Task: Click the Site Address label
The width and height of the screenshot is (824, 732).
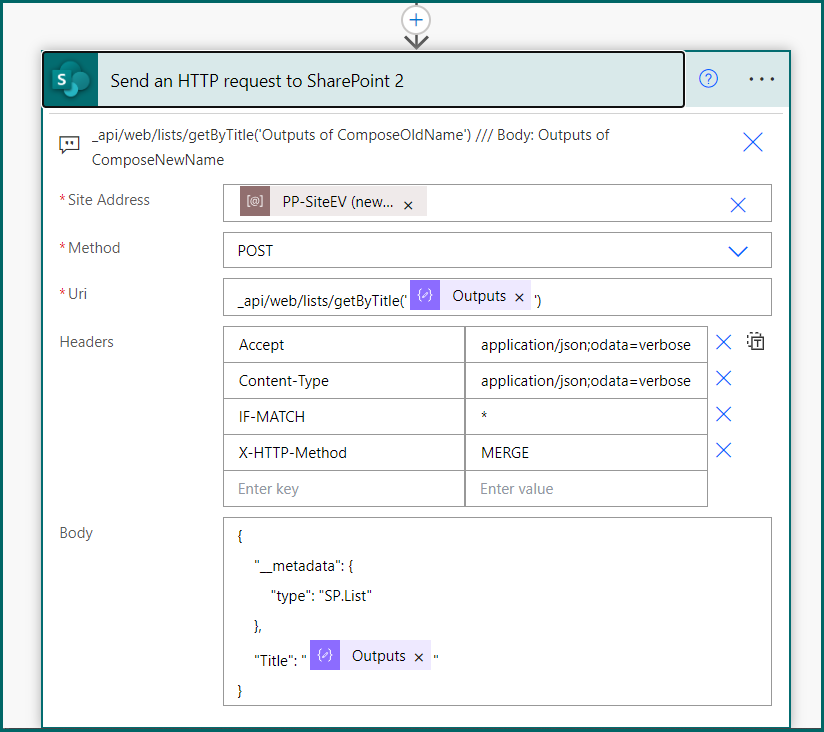Action: (109, 200)
